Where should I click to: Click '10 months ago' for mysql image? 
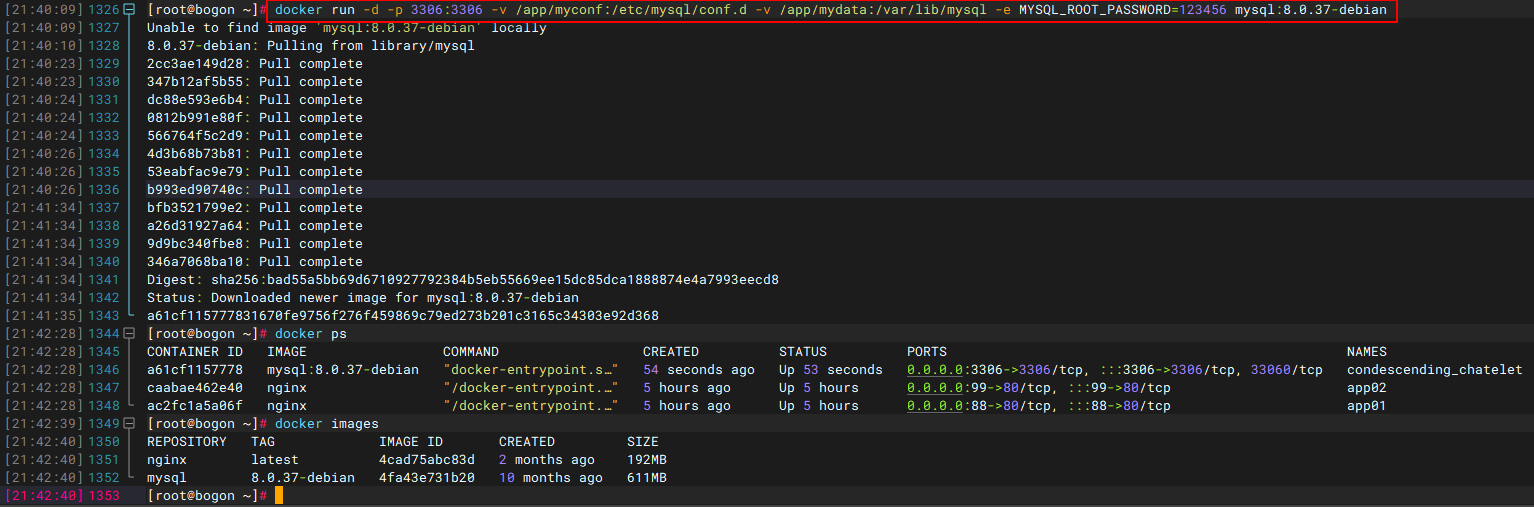(x=551, y=478)
